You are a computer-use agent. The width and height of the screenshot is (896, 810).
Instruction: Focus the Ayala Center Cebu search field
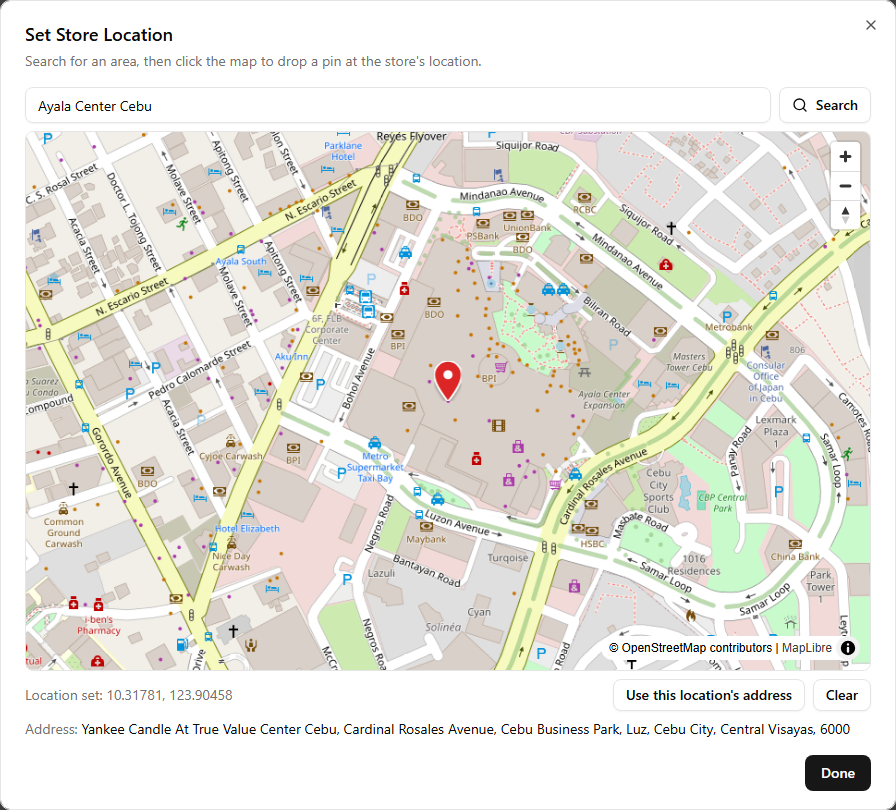[x=398, y=106]
